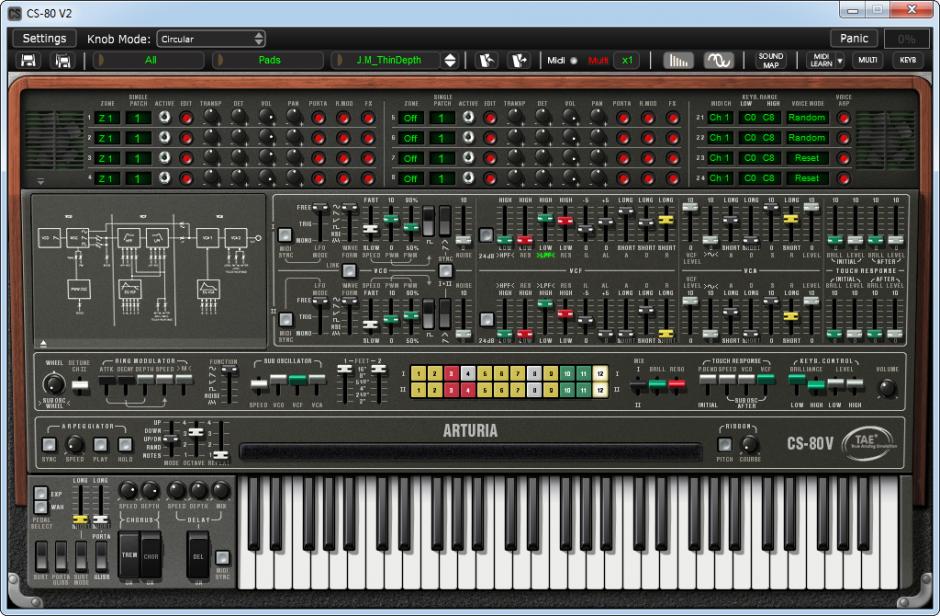Click the Multi red indicator label
The width and height of the screenshot is (940, 616).
(x=598, y=60)
